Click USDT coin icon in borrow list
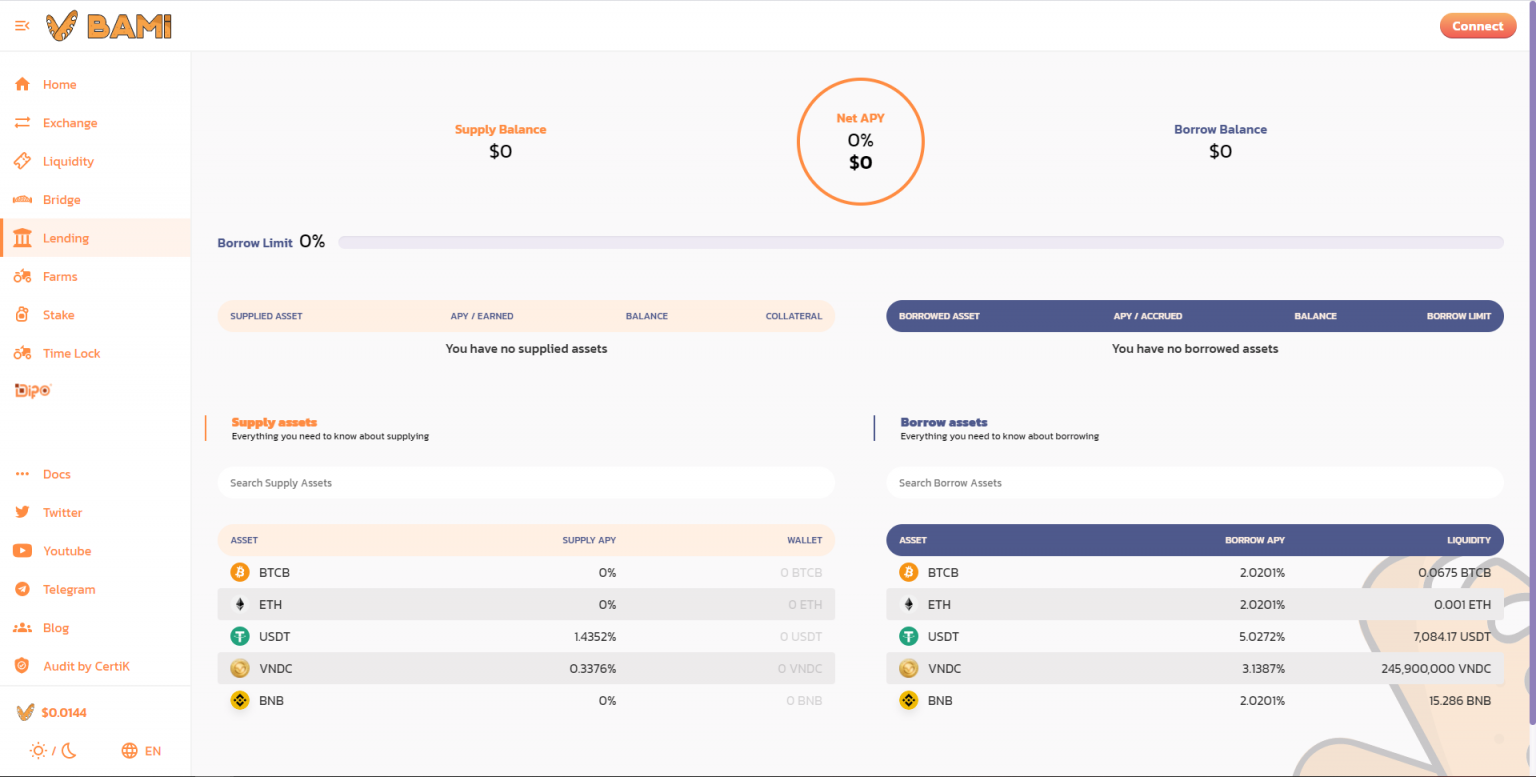 pos(908,636)
